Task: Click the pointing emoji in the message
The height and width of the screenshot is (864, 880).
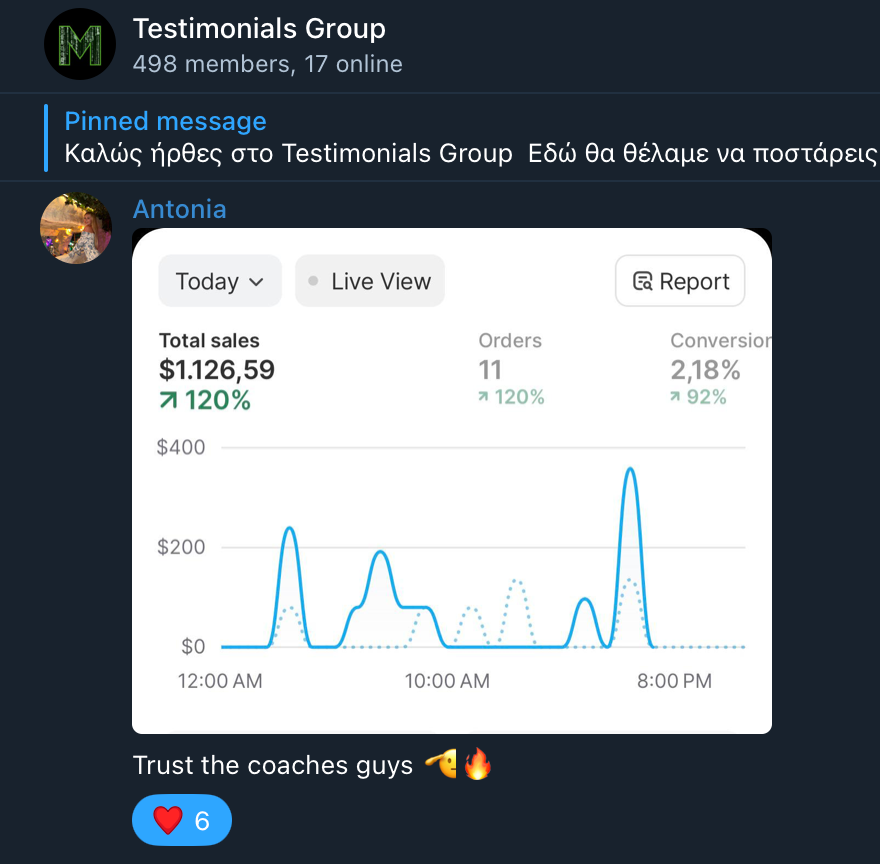Action: 441,766
